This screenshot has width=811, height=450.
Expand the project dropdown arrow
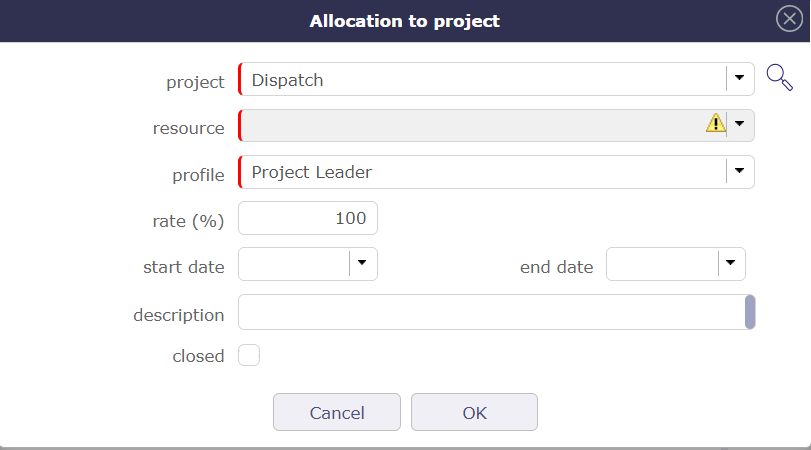(740, 78)
